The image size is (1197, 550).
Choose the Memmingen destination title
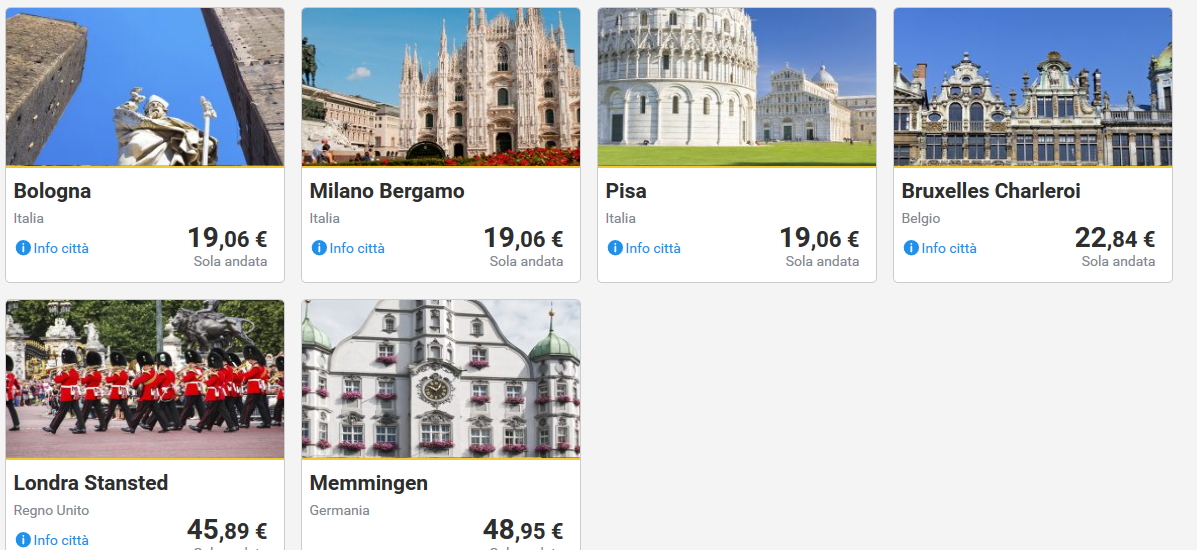coord(369,483)
